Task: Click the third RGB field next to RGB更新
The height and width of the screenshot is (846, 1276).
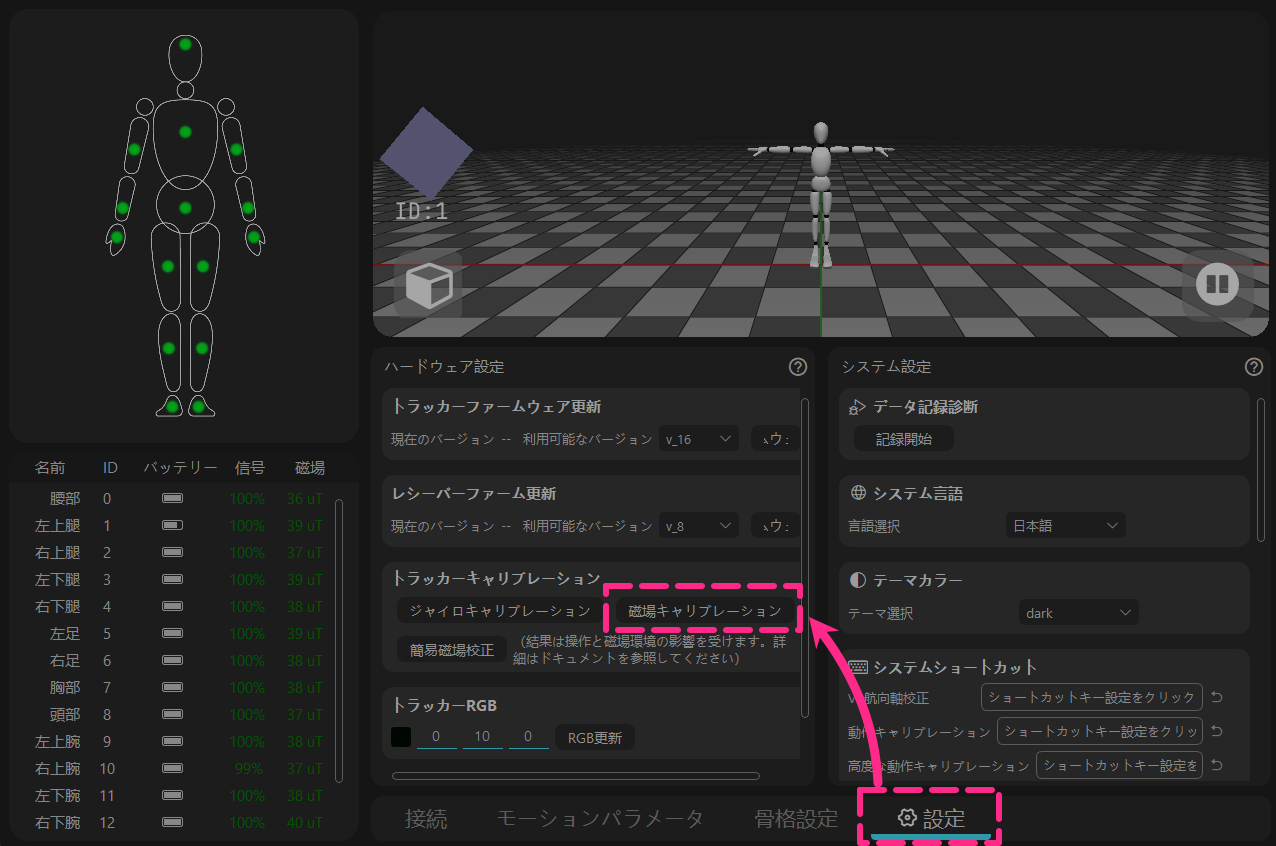Action: (529, 737)
